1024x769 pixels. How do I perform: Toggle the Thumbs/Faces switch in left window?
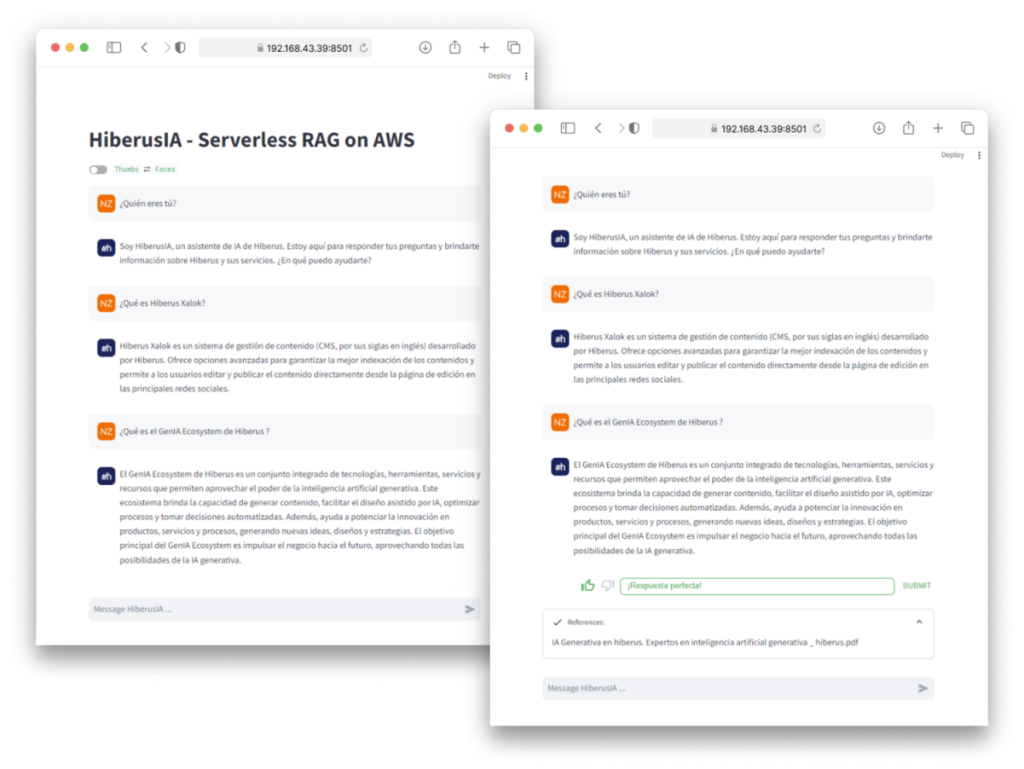pyautogui.click(x=98, y=170)
